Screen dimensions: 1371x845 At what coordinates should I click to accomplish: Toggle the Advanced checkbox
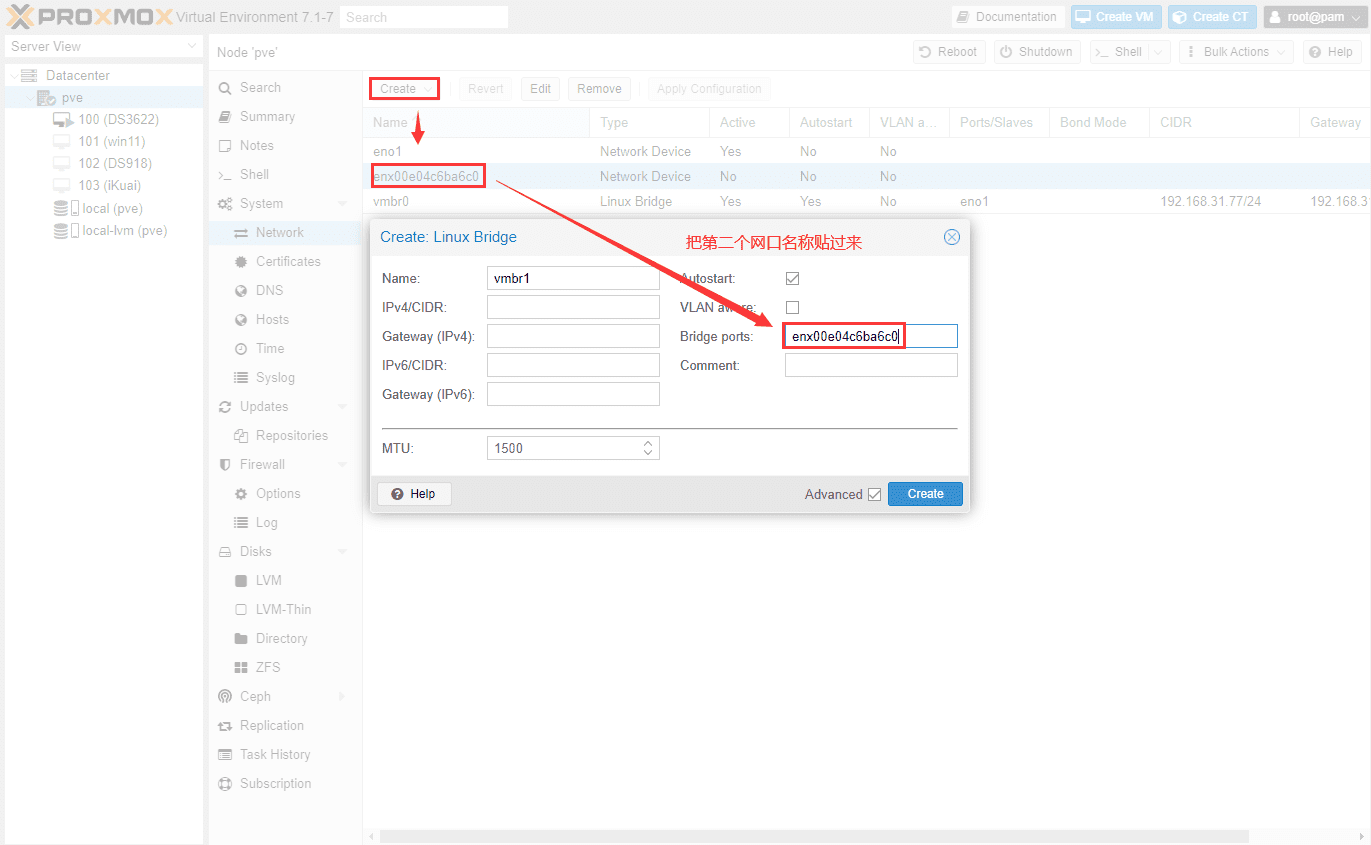pyautogui.click(x=874, y=495)
